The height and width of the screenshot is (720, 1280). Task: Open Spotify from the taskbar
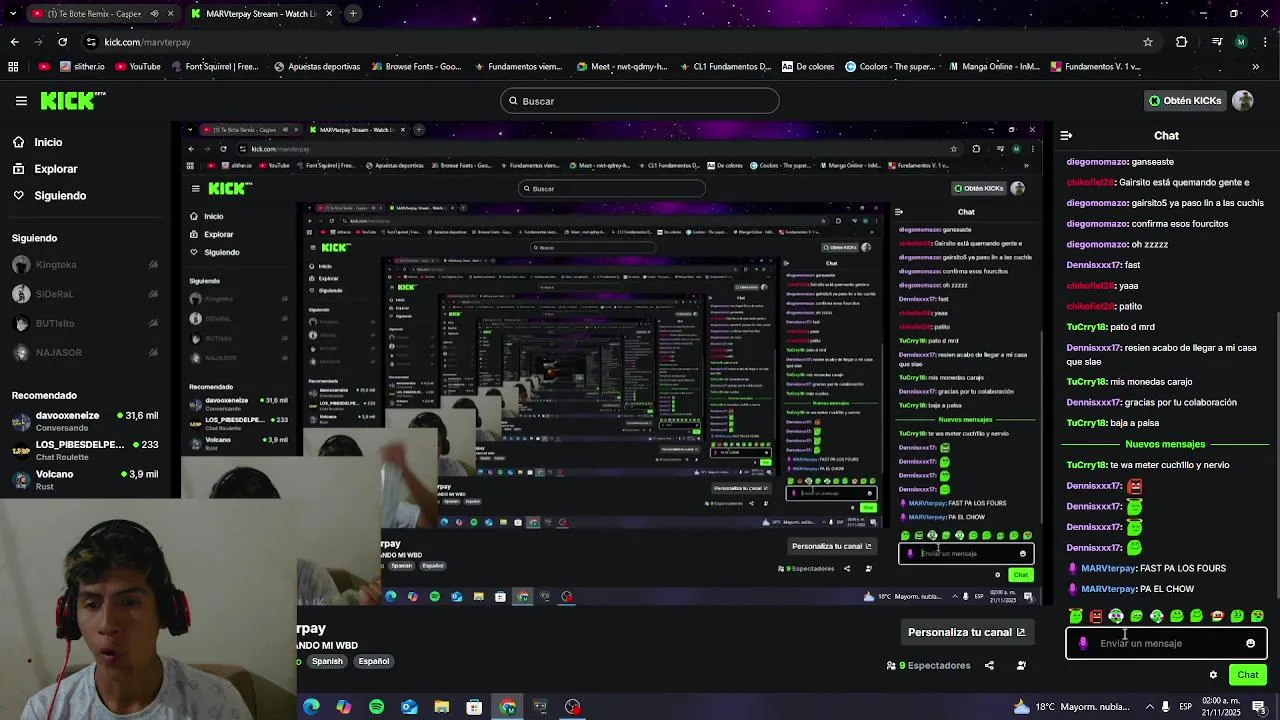[376, 707]
